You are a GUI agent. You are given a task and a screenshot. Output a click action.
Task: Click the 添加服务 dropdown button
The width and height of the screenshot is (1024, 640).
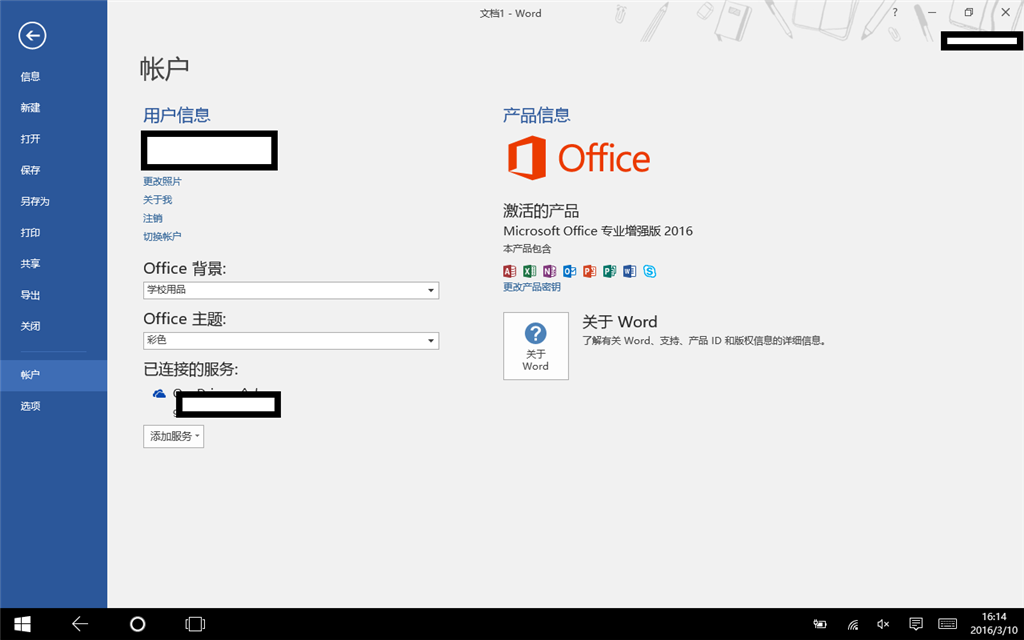coord(173,436)
